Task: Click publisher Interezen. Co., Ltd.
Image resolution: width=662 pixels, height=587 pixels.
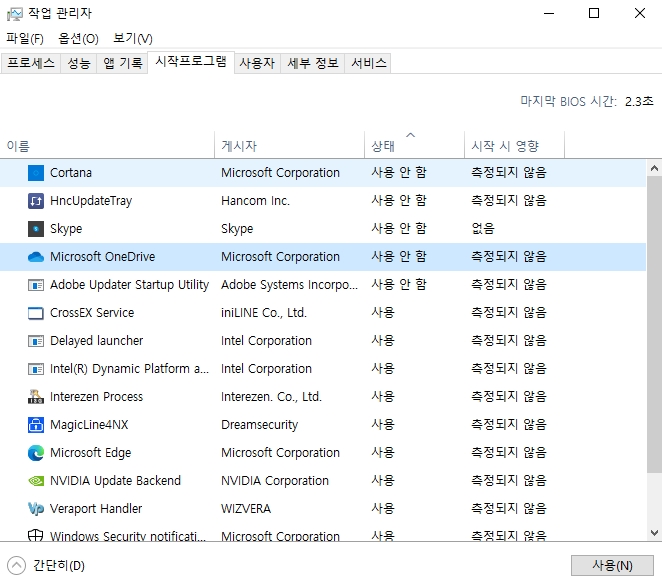Action: (271, 397)
